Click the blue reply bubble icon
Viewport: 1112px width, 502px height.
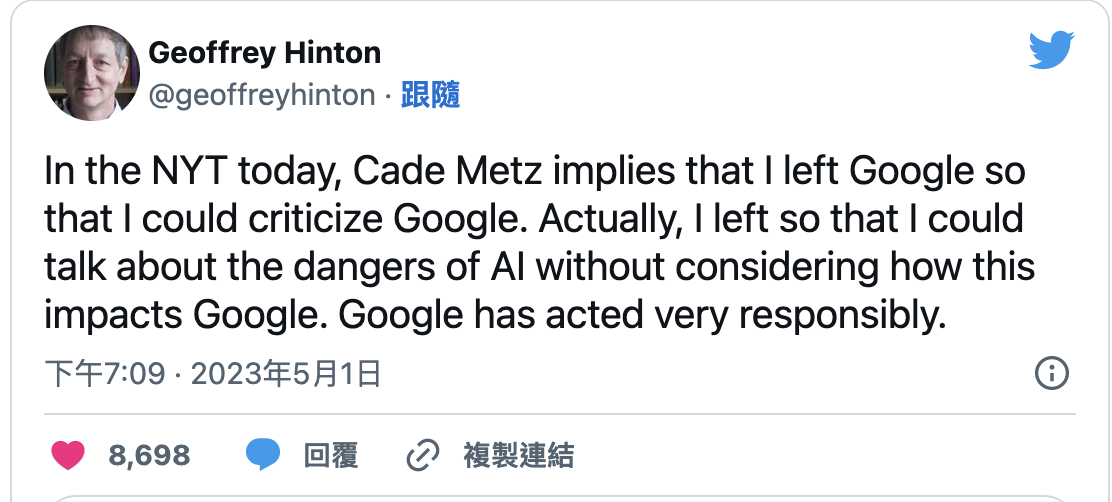point(263,456)
